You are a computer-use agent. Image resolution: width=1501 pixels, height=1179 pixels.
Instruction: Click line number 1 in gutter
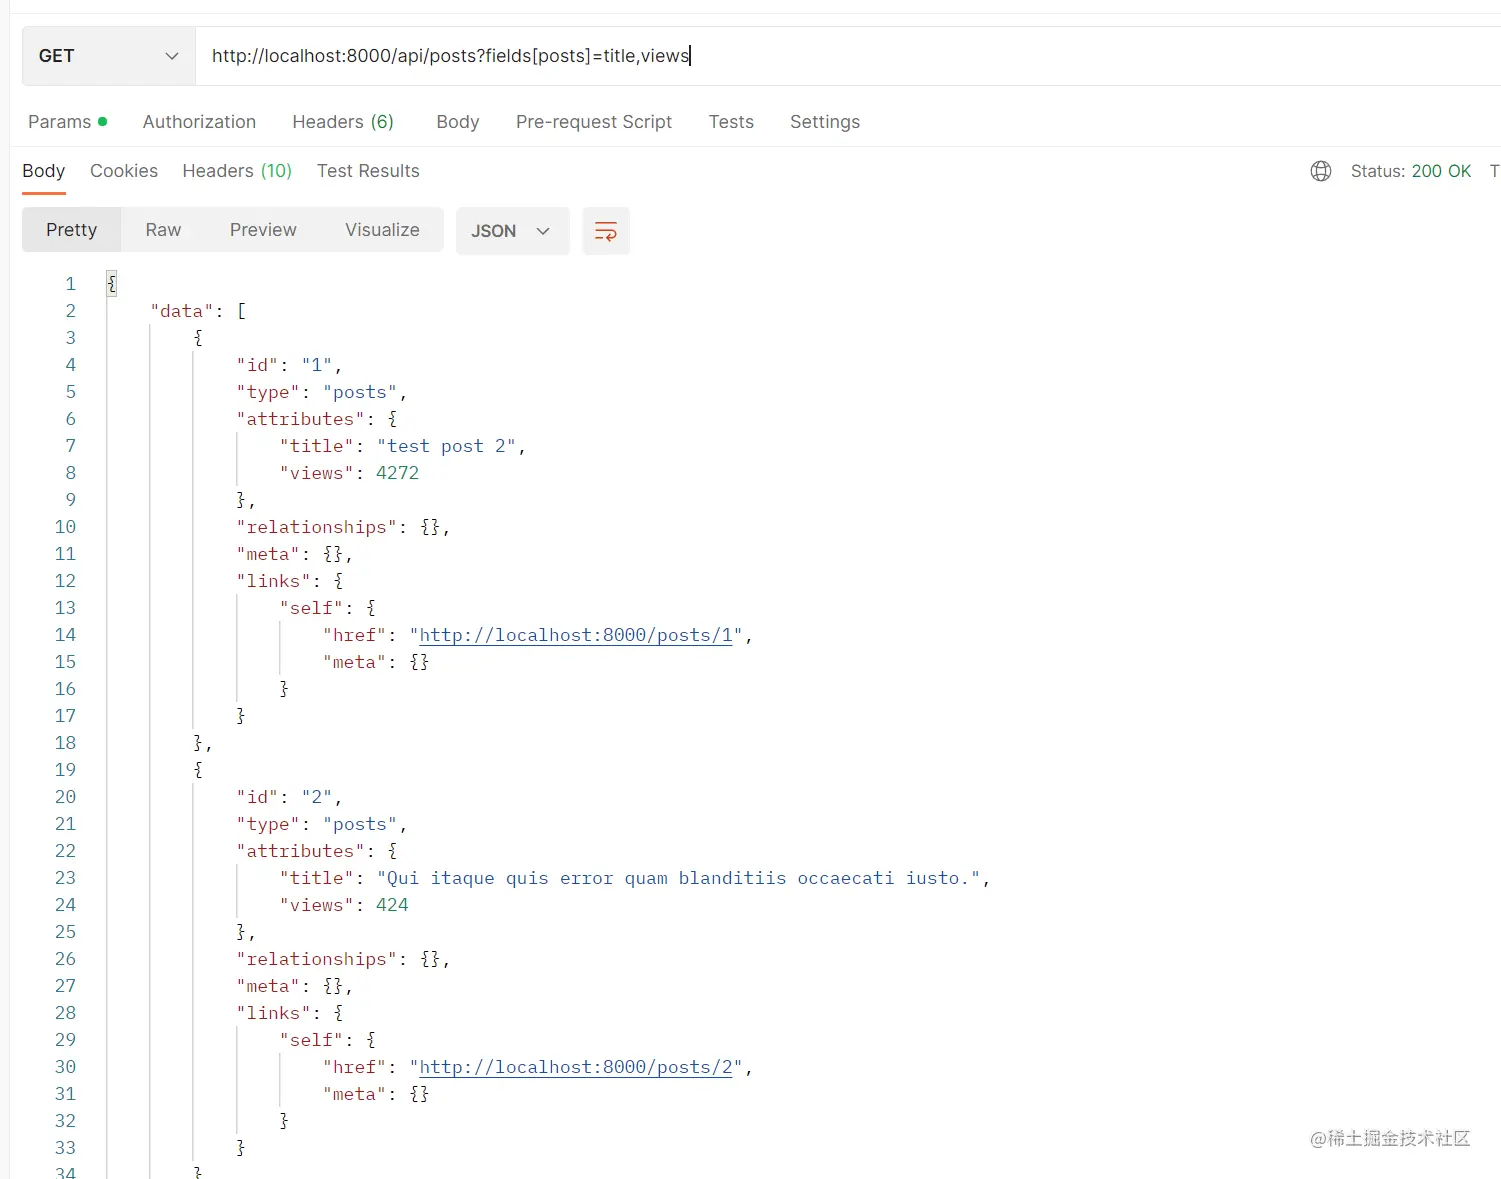click(x=71, y=284)
